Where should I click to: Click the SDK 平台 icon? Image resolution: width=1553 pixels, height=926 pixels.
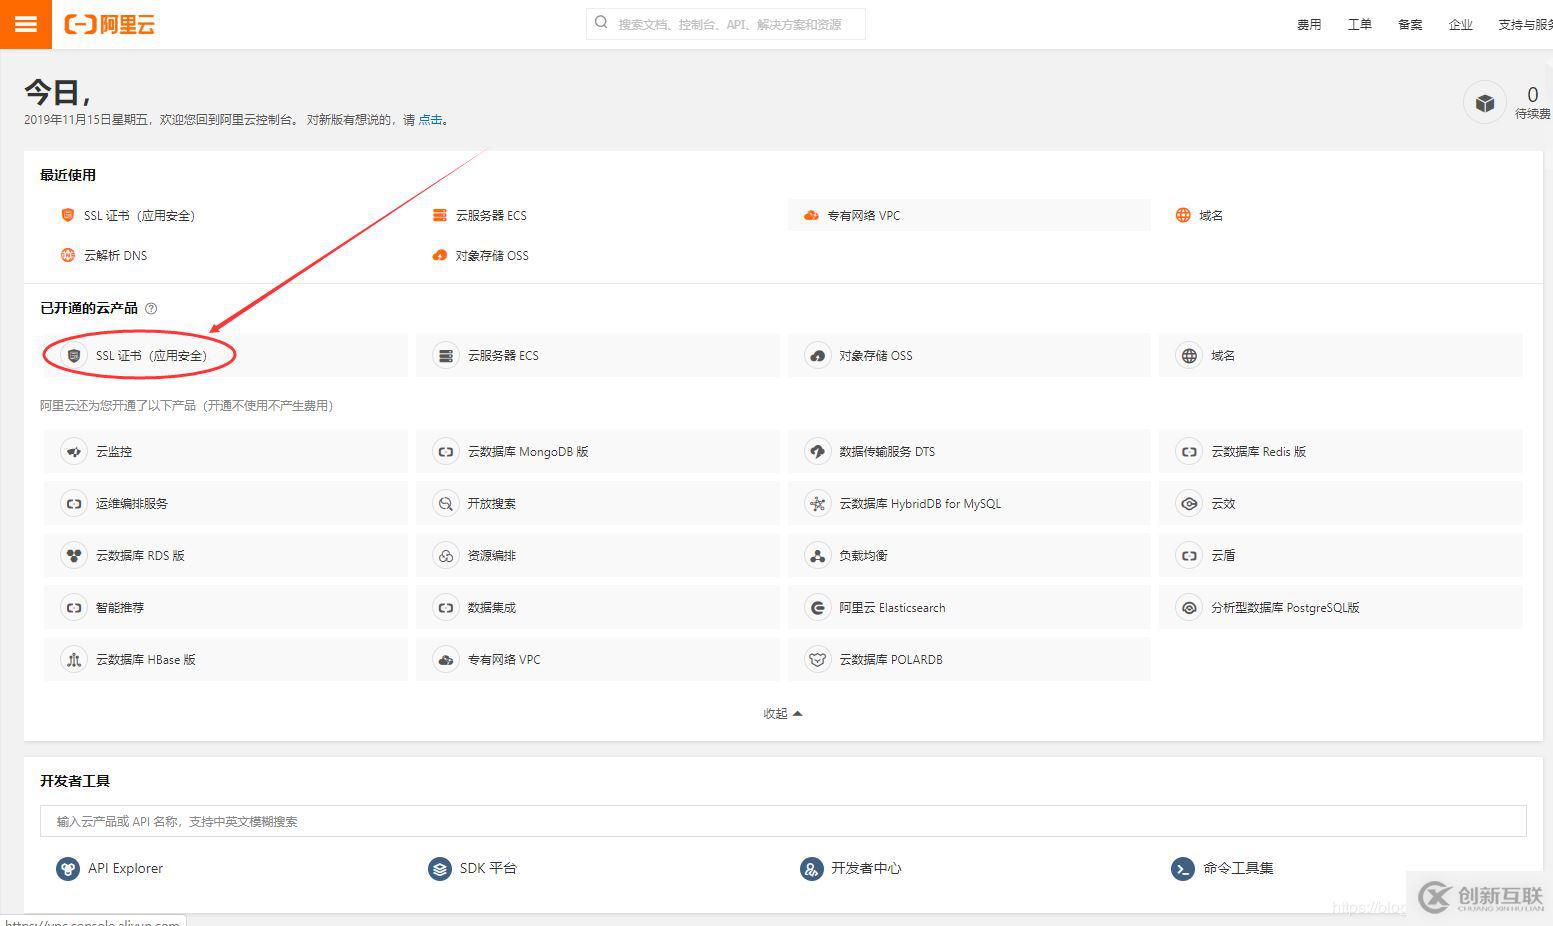[440, 869]
